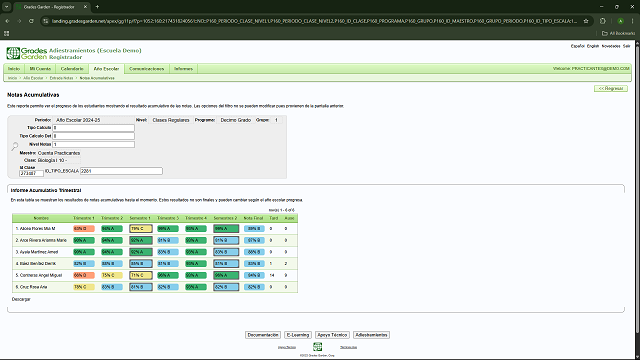The height and width of the screenshot is (360, 640).
Task: Click the Tipo Calculo input field
Action: (x=93, y=128)
